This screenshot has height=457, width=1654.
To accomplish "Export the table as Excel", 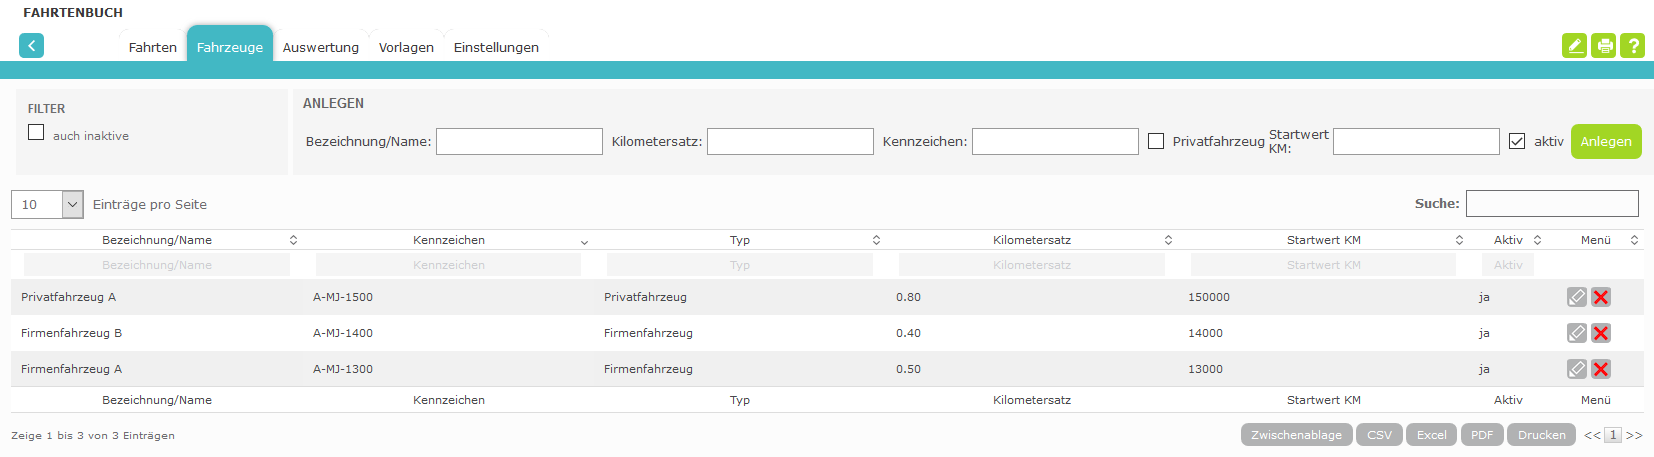I will pos(1431,435).
